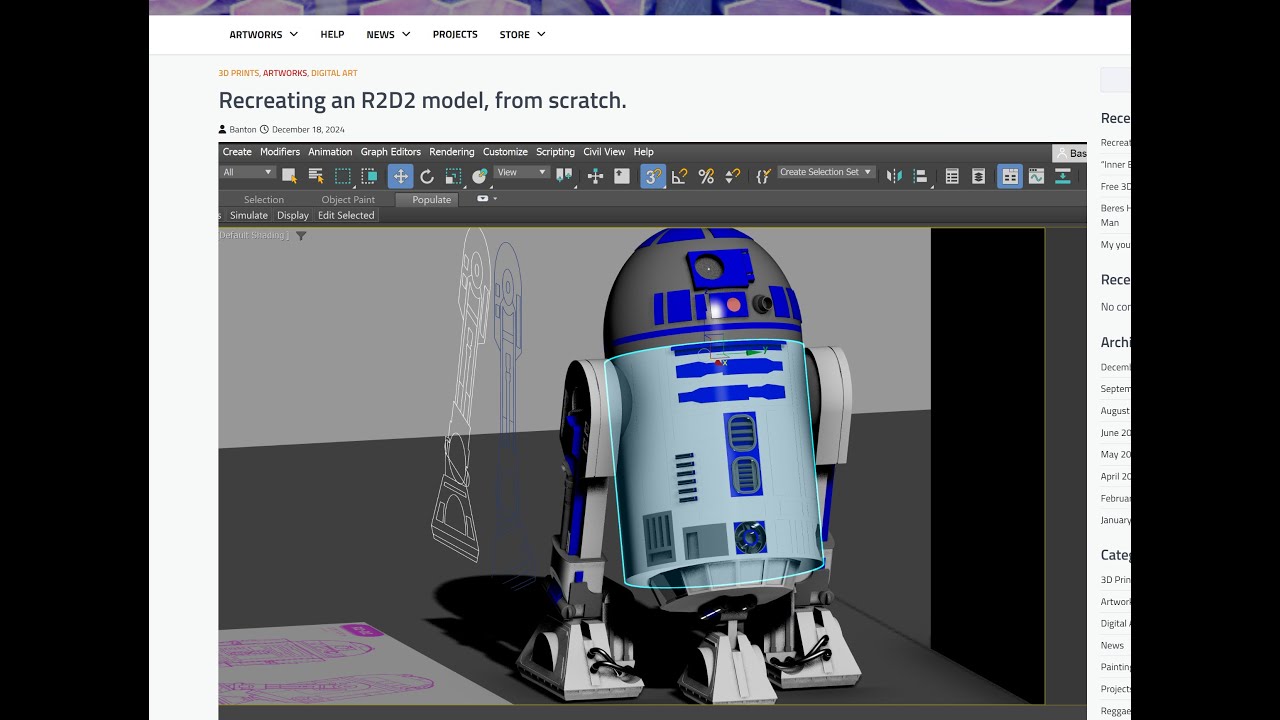The image size is (1280, 720).
Task: Switch to Object Paint ribbon tab
Action: pos(348,199)
